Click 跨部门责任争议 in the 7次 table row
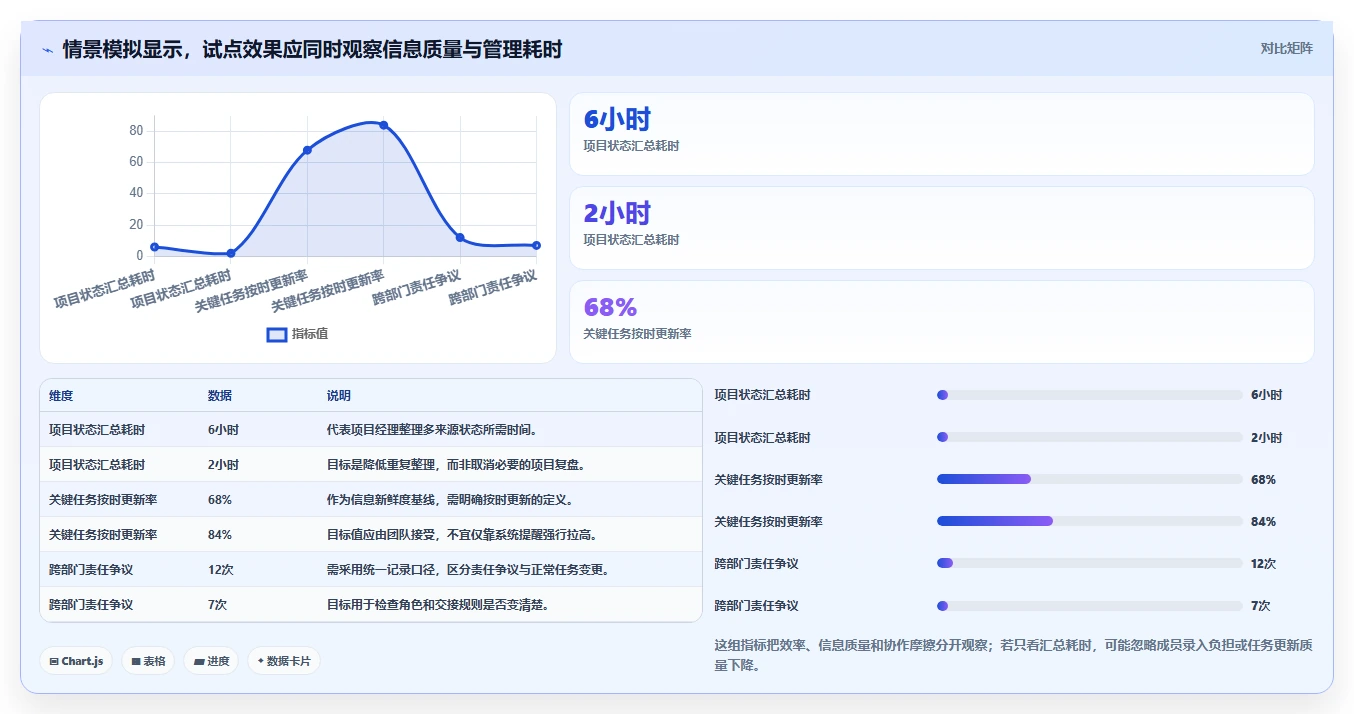This screenshot has width=1354, height=714. 91,605
